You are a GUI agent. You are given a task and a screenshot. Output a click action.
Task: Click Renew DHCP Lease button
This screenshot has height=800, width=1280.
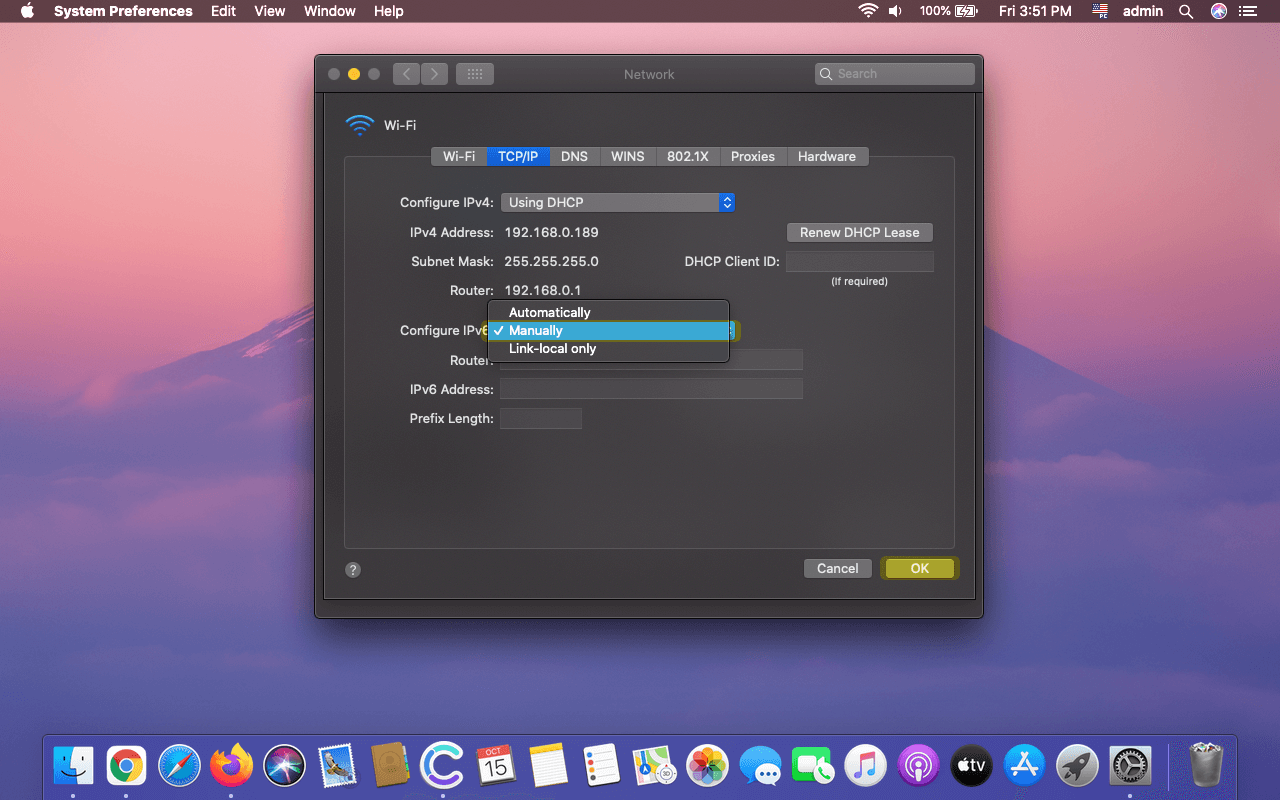(859, 232)
